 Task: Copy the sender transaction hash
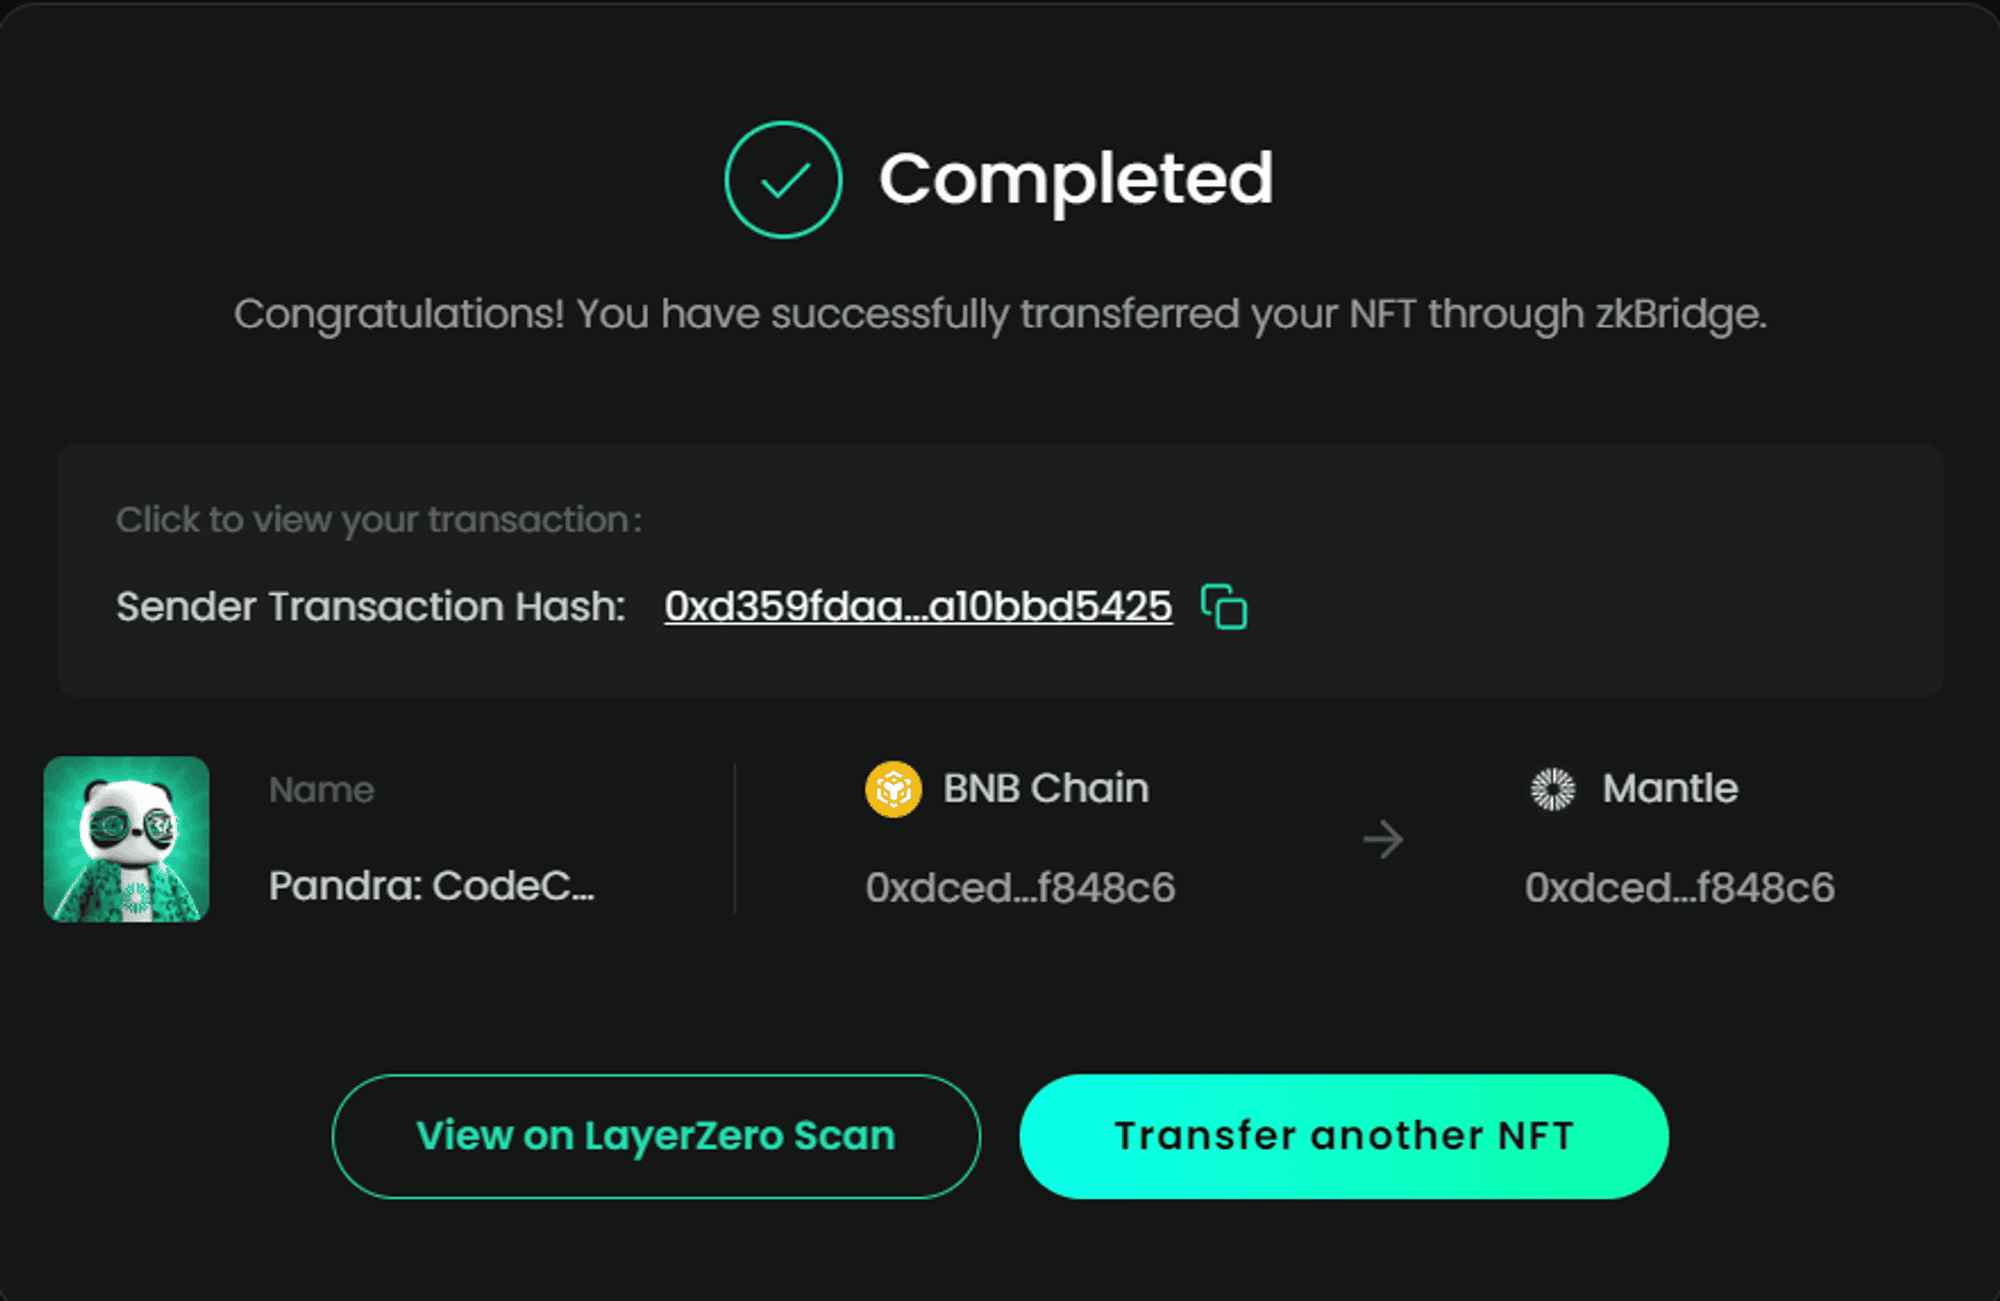1224,607
